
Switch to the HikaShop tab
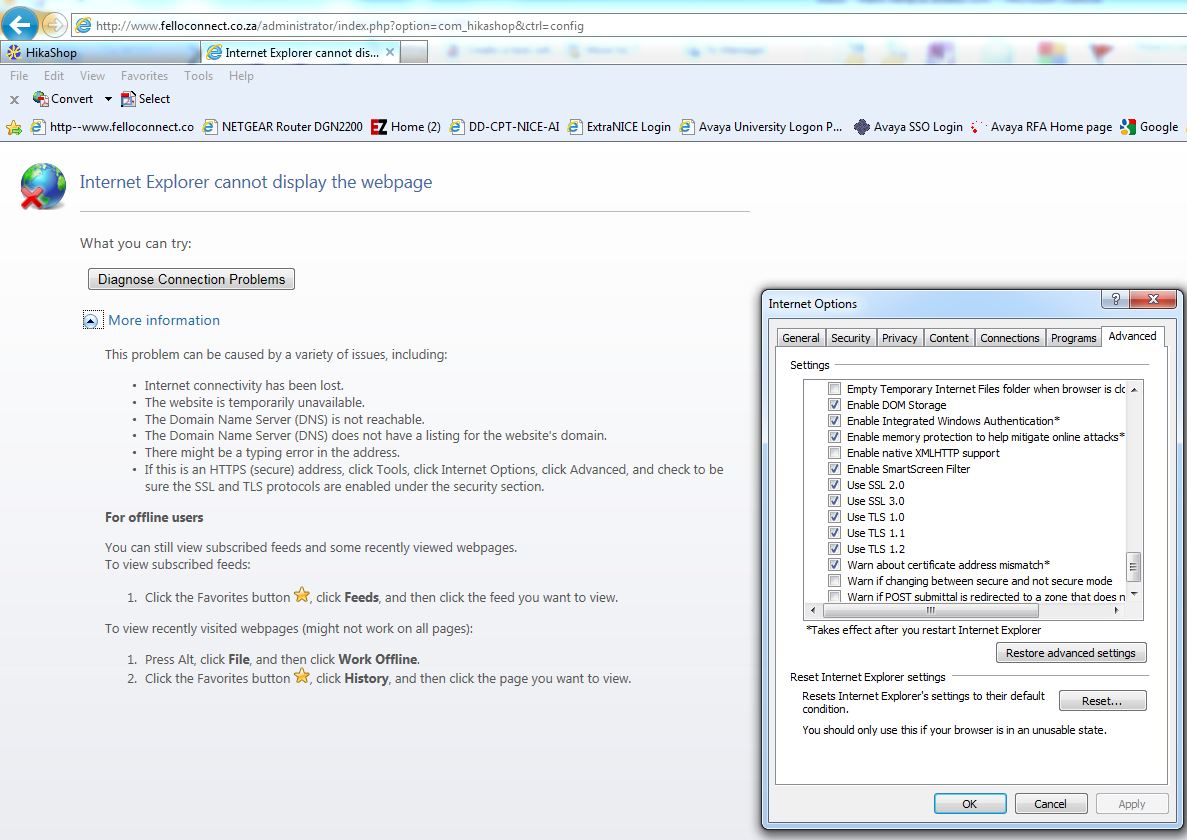click(100, 52)
